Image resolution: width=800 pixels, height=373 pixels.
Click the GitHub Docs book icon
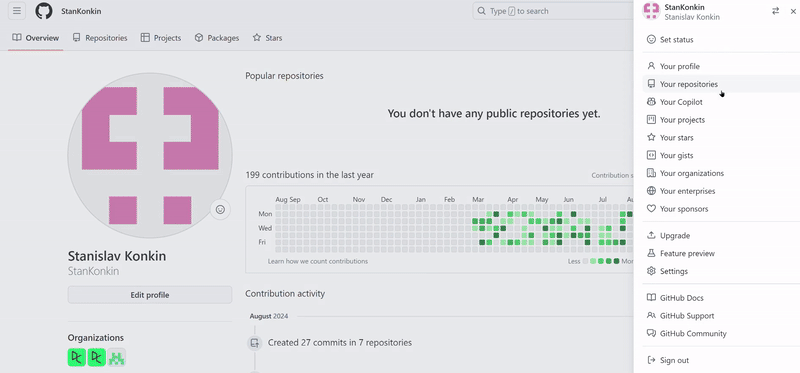pos(651,297)
